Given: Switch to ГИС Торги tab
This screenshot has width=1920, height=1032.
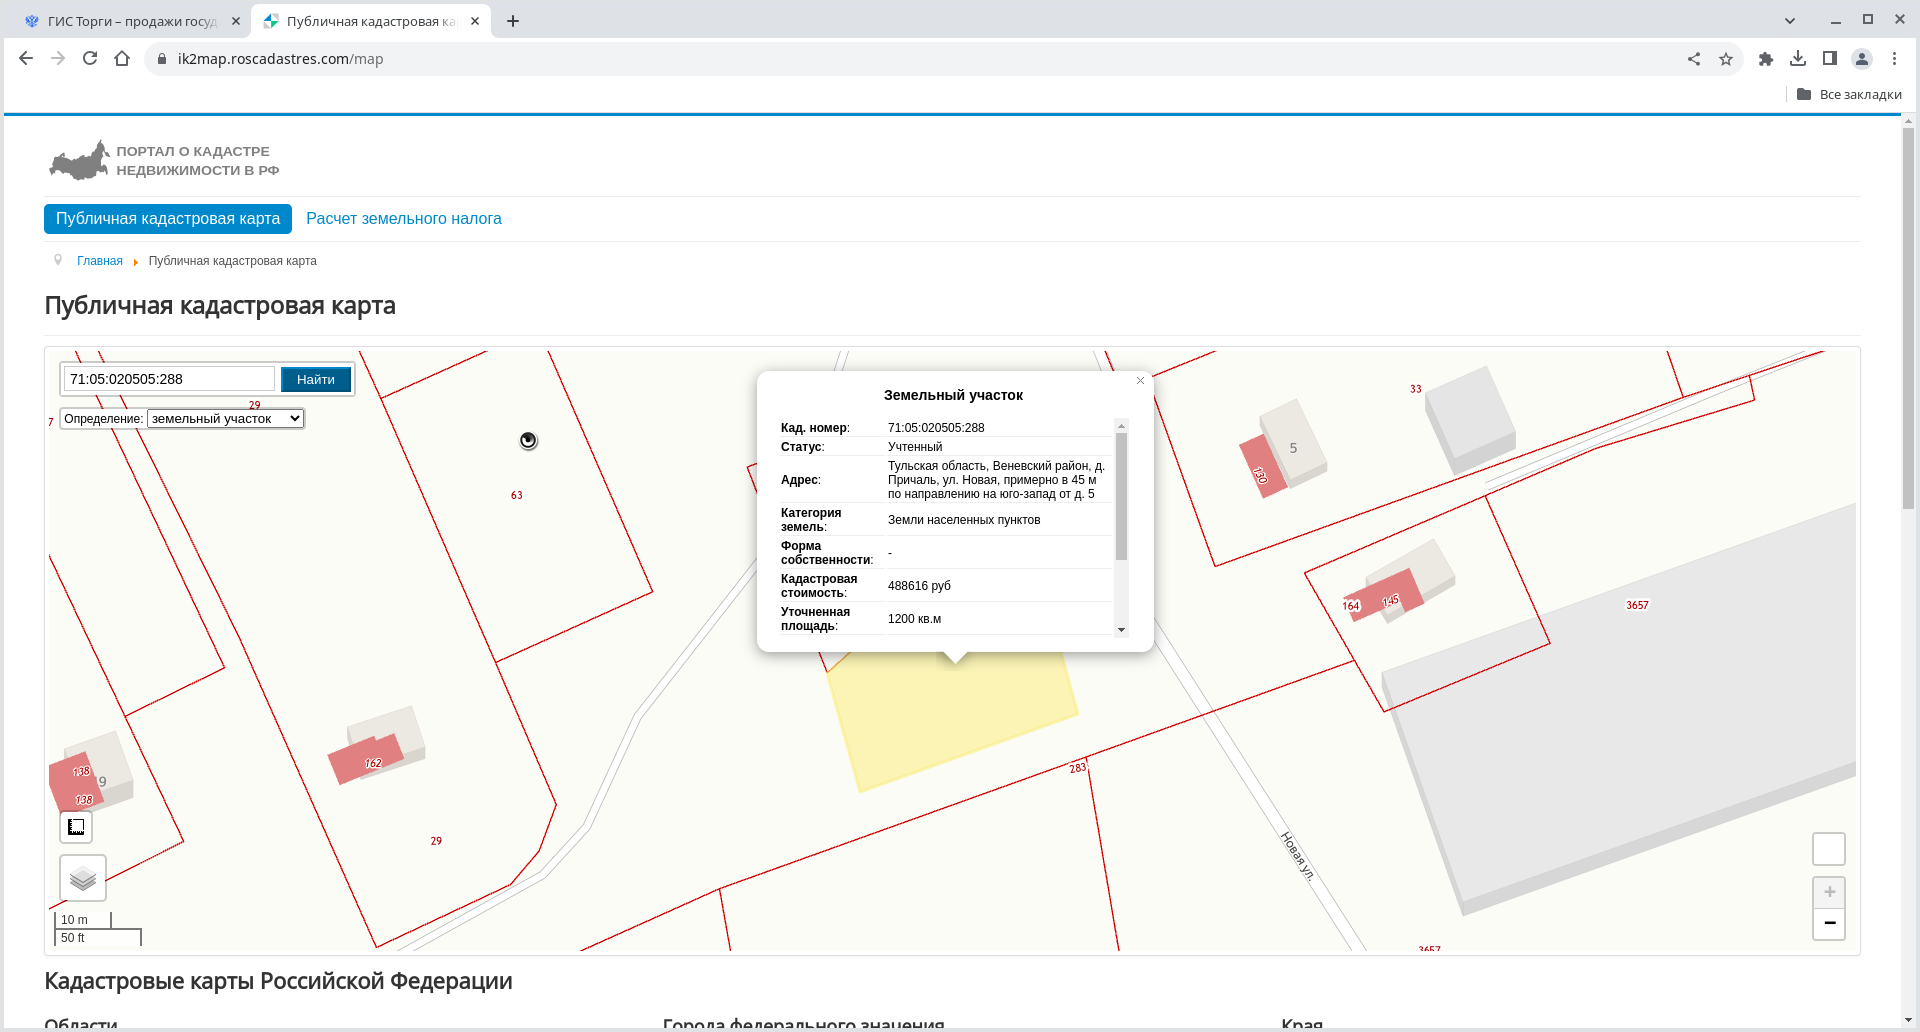Looking at the screenshot, I should [x=130, y=21].
